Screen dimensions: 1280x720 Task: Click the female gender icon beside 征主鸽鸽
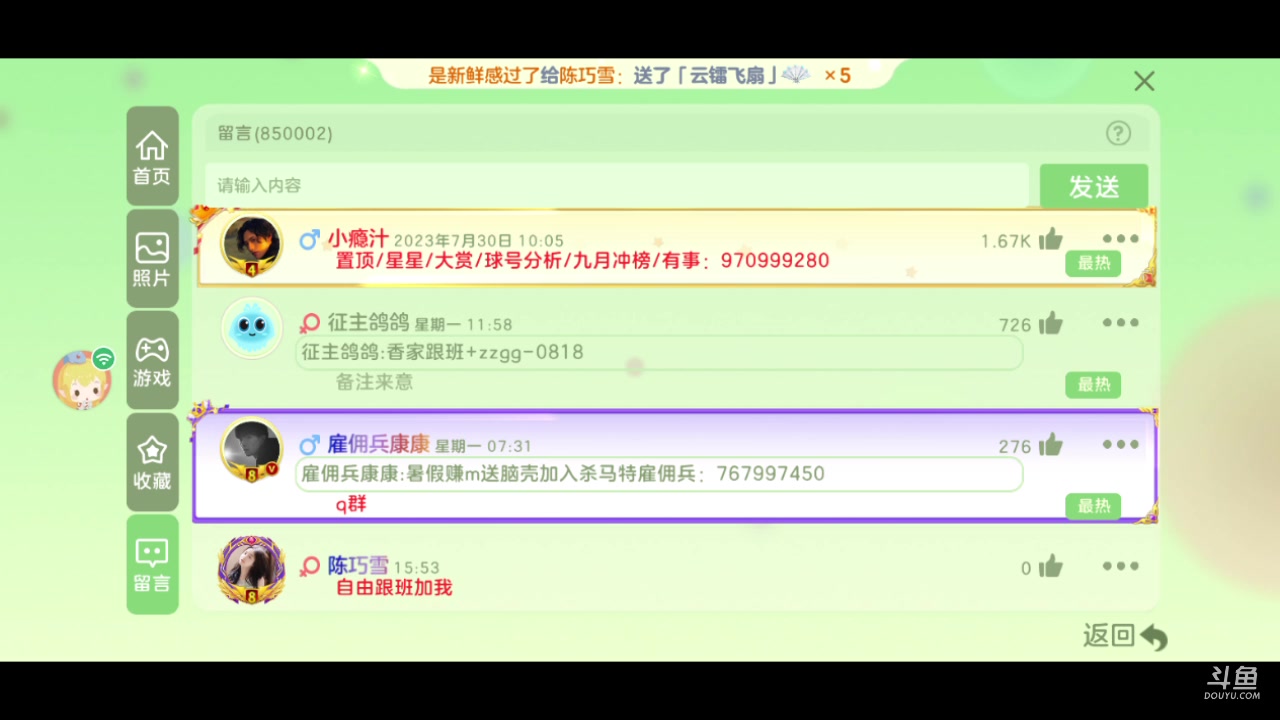(x=310, y=323)
